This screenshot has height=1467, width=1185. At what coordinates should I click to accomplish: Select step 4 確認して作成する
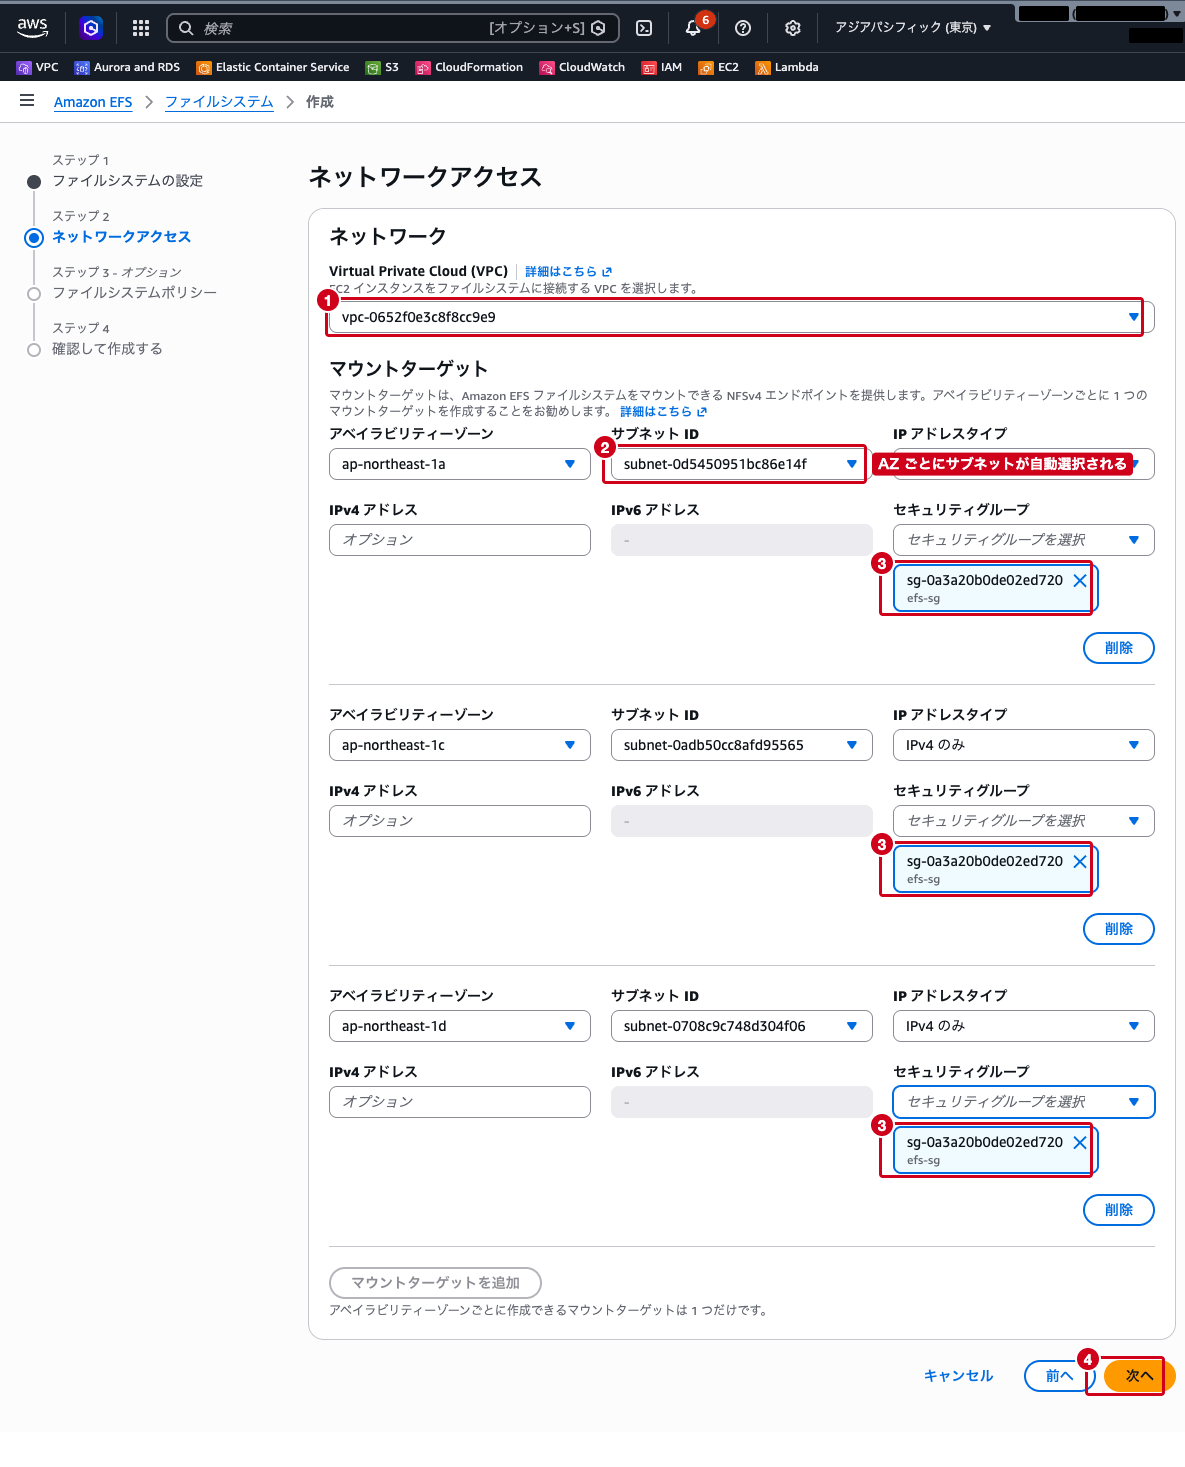point(107,349)
